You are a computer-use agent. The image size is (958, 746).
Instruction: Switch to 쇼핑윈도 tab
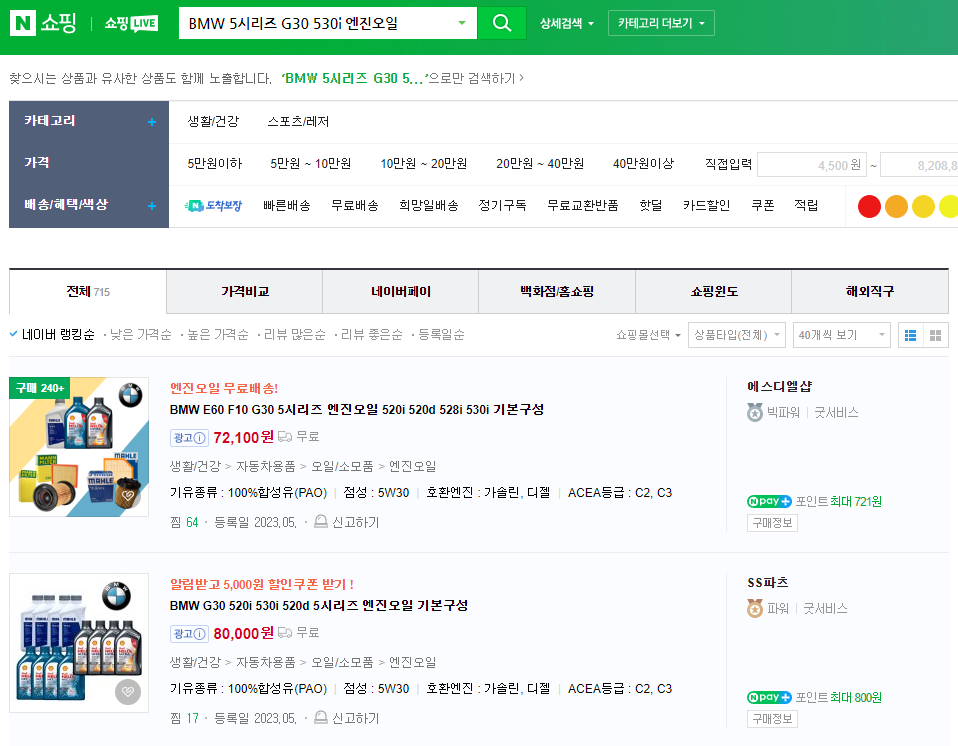pyautogui.click(x=714, y=291)
